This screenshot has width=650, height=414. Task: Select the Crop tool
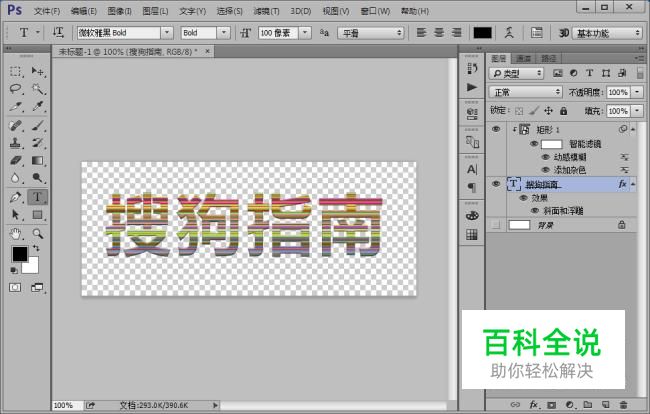click(16, 107)
